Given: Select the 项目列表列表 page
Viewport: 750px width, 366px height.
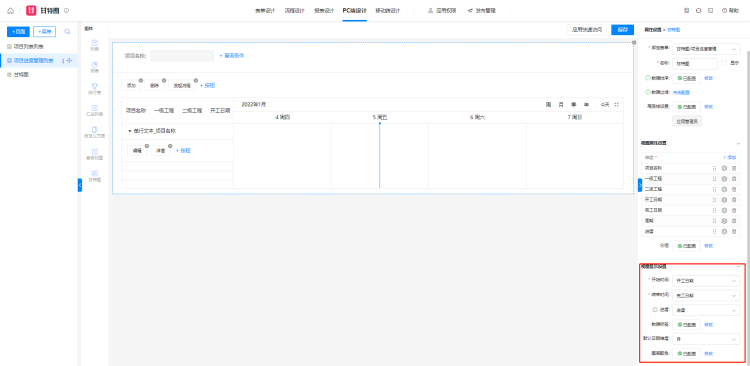Looking at the screenshot, I should (x=28, y=46).
